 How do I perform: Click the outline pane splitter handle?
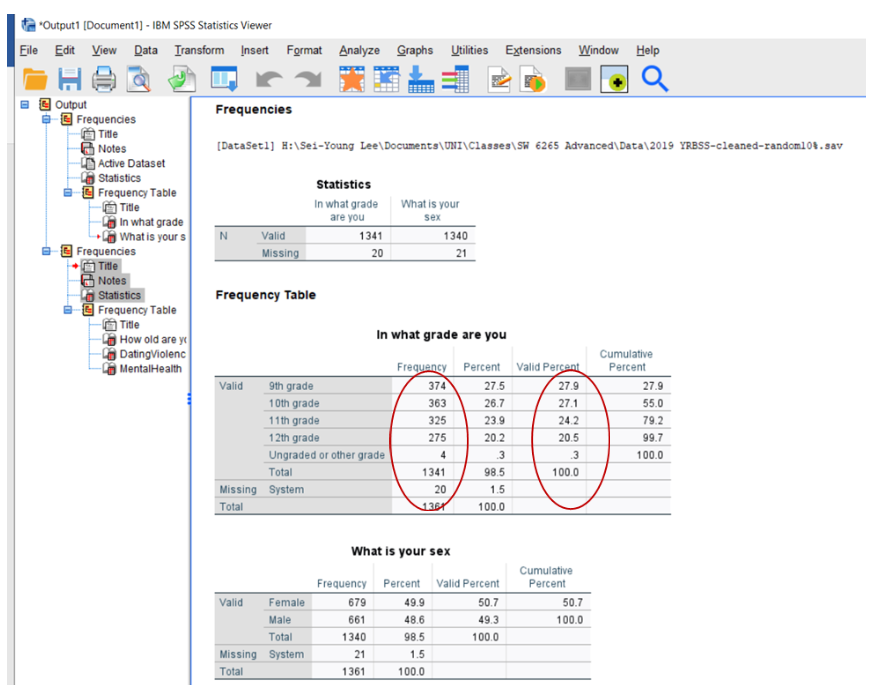pos(189,399)
